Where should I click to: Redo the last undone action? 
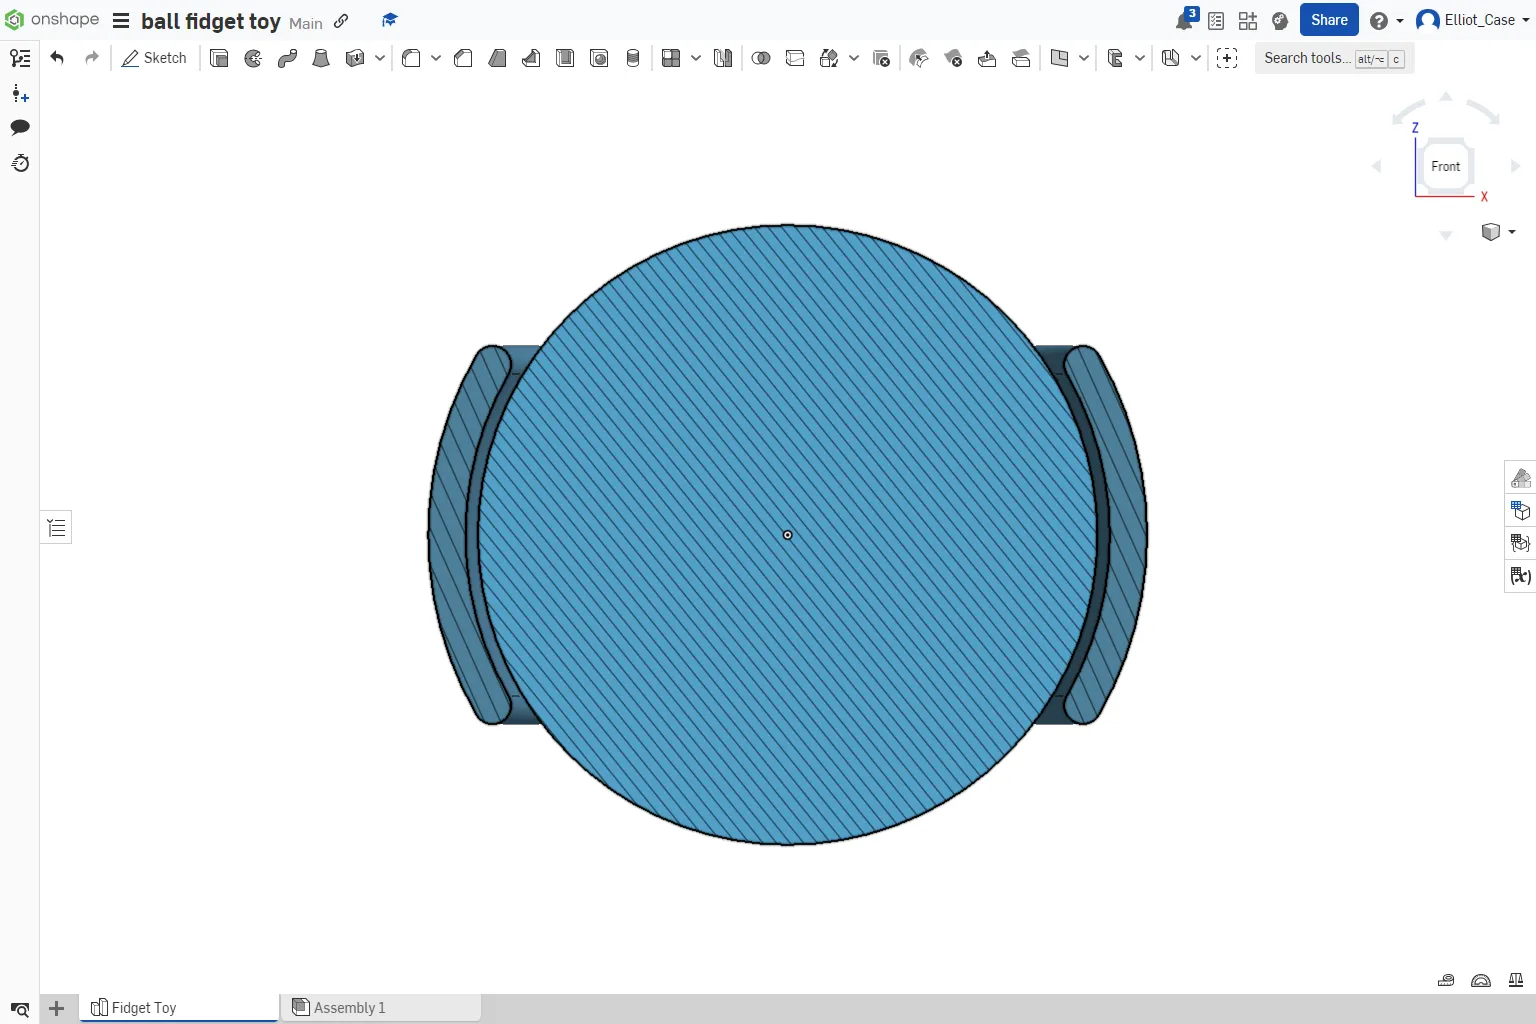click(x=92, y=58)
